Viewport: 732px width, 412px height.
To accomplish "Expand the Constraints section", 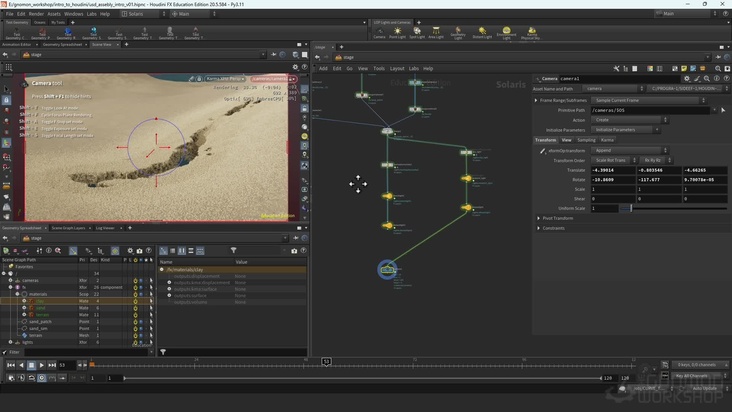I will [x=539, y=228].
